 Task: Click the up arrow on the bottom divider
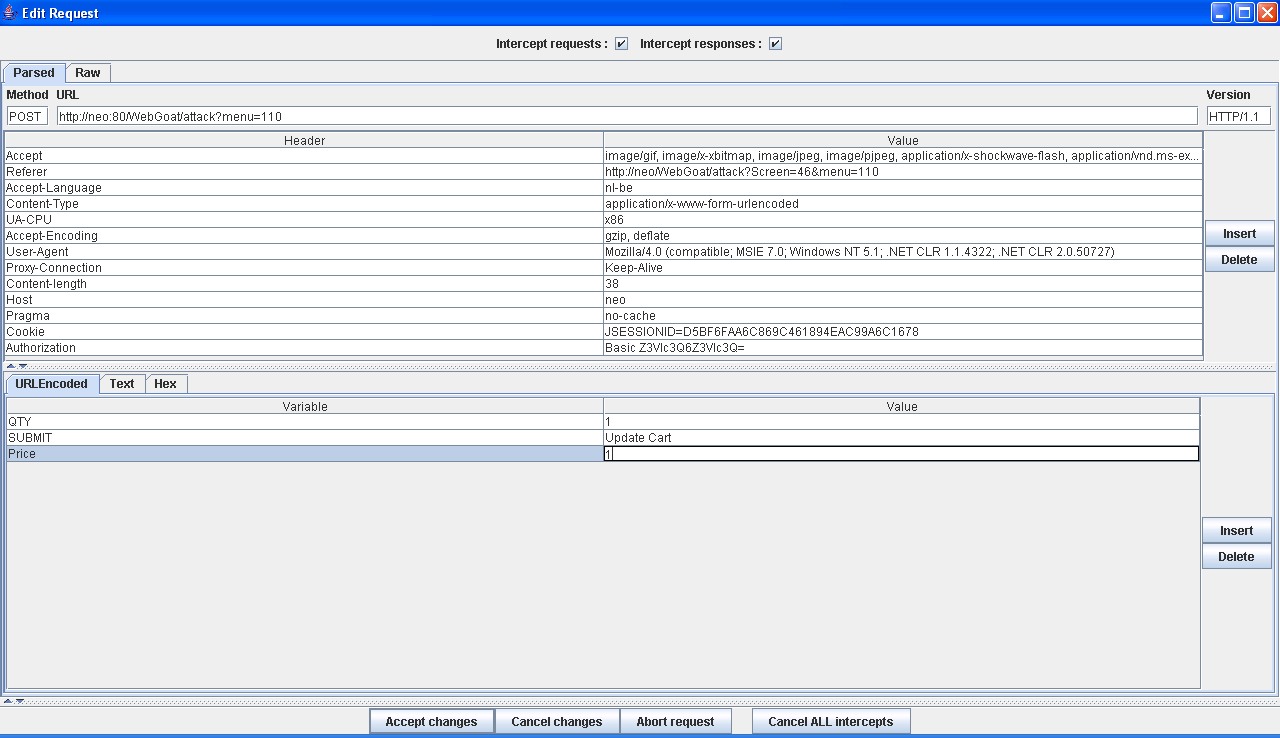click(9, 700)
